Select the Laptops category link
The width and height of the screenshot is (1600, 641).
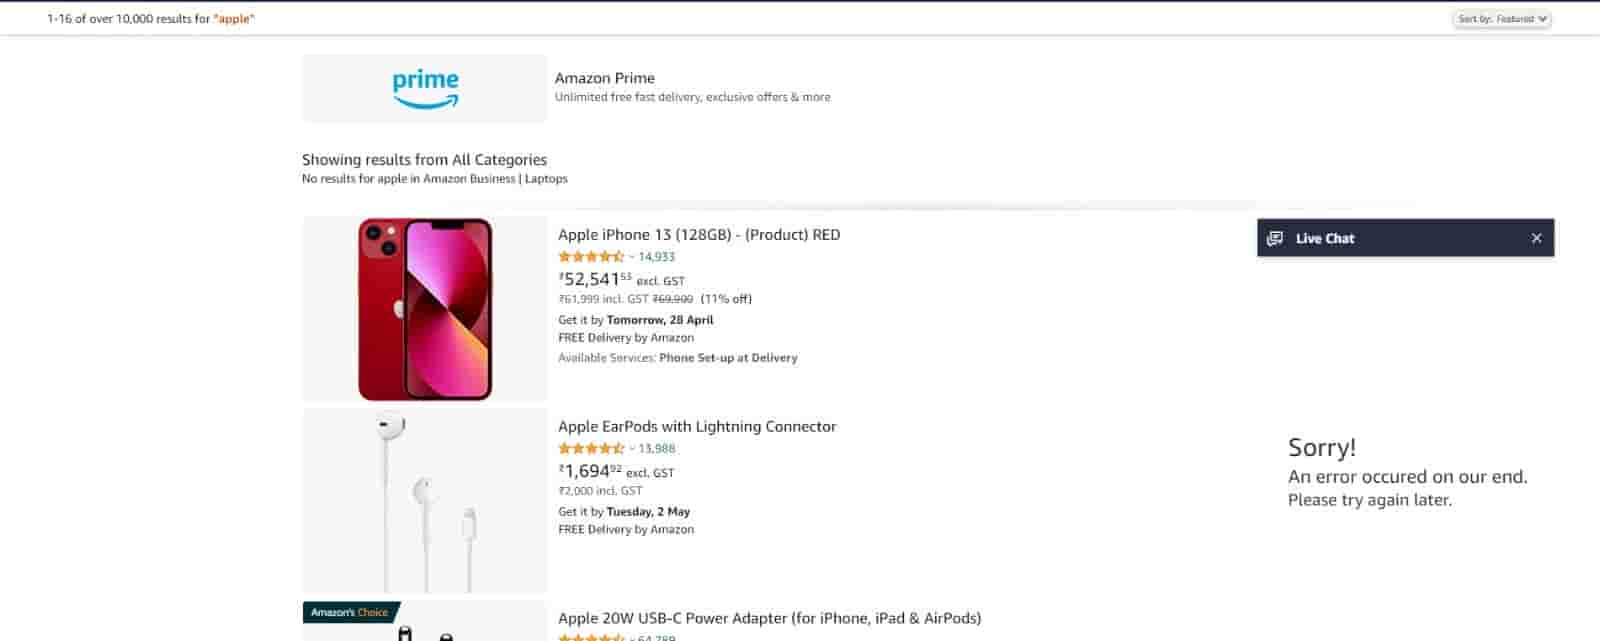coord(546,179)
